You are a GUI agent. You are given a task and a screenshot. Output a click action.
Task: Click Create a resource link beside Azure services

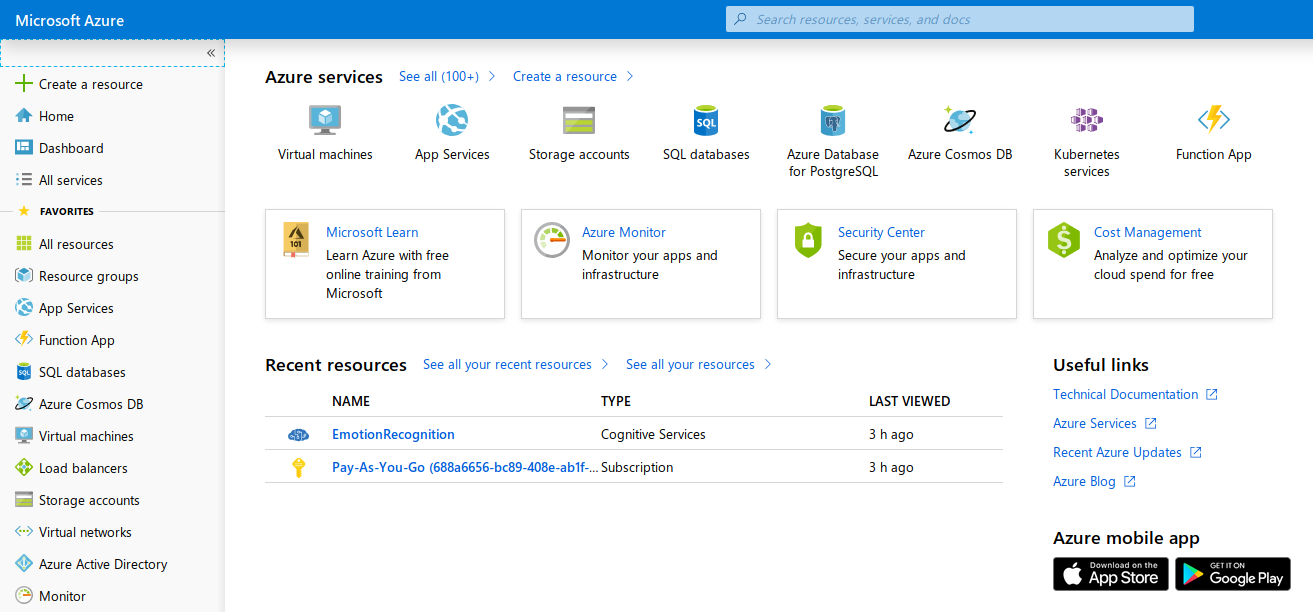tap(565, 76)
